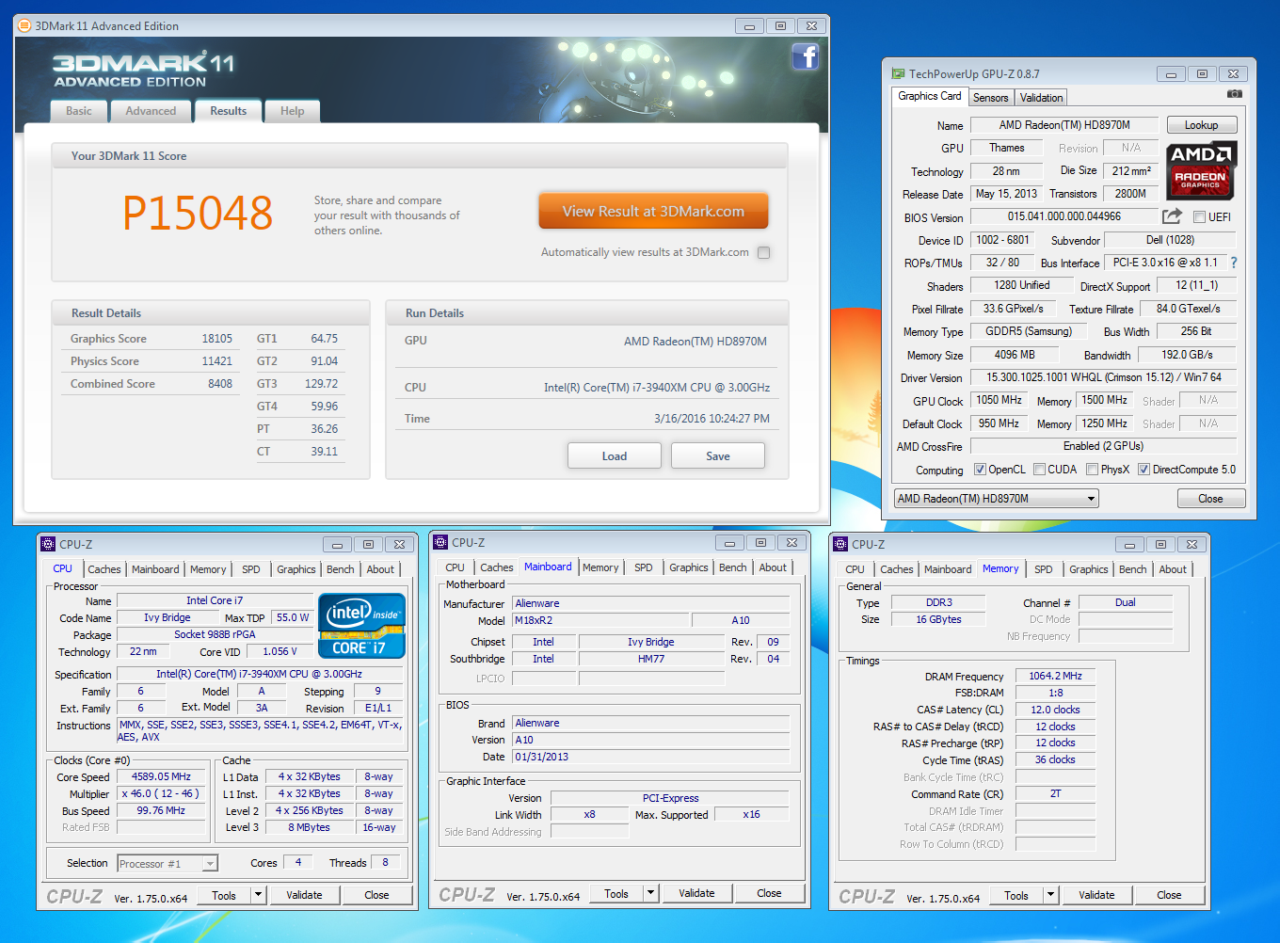Click Close button in CPU-Z Memory window
1280x943 pixels.
[1169, 895]
